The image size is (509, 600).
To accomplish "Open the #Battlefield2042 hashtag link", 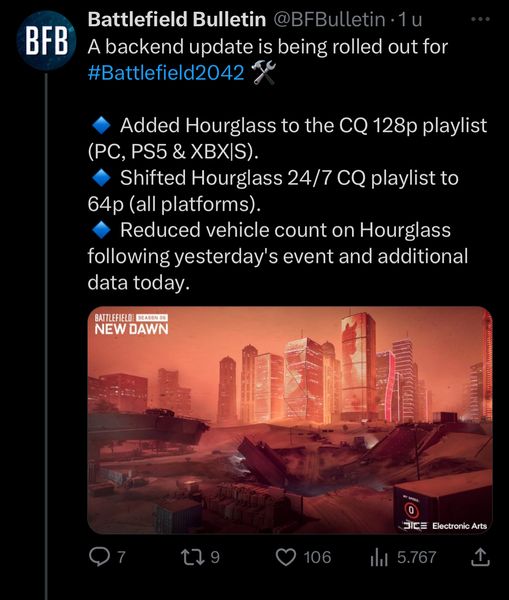I will (x=166, y=72).
